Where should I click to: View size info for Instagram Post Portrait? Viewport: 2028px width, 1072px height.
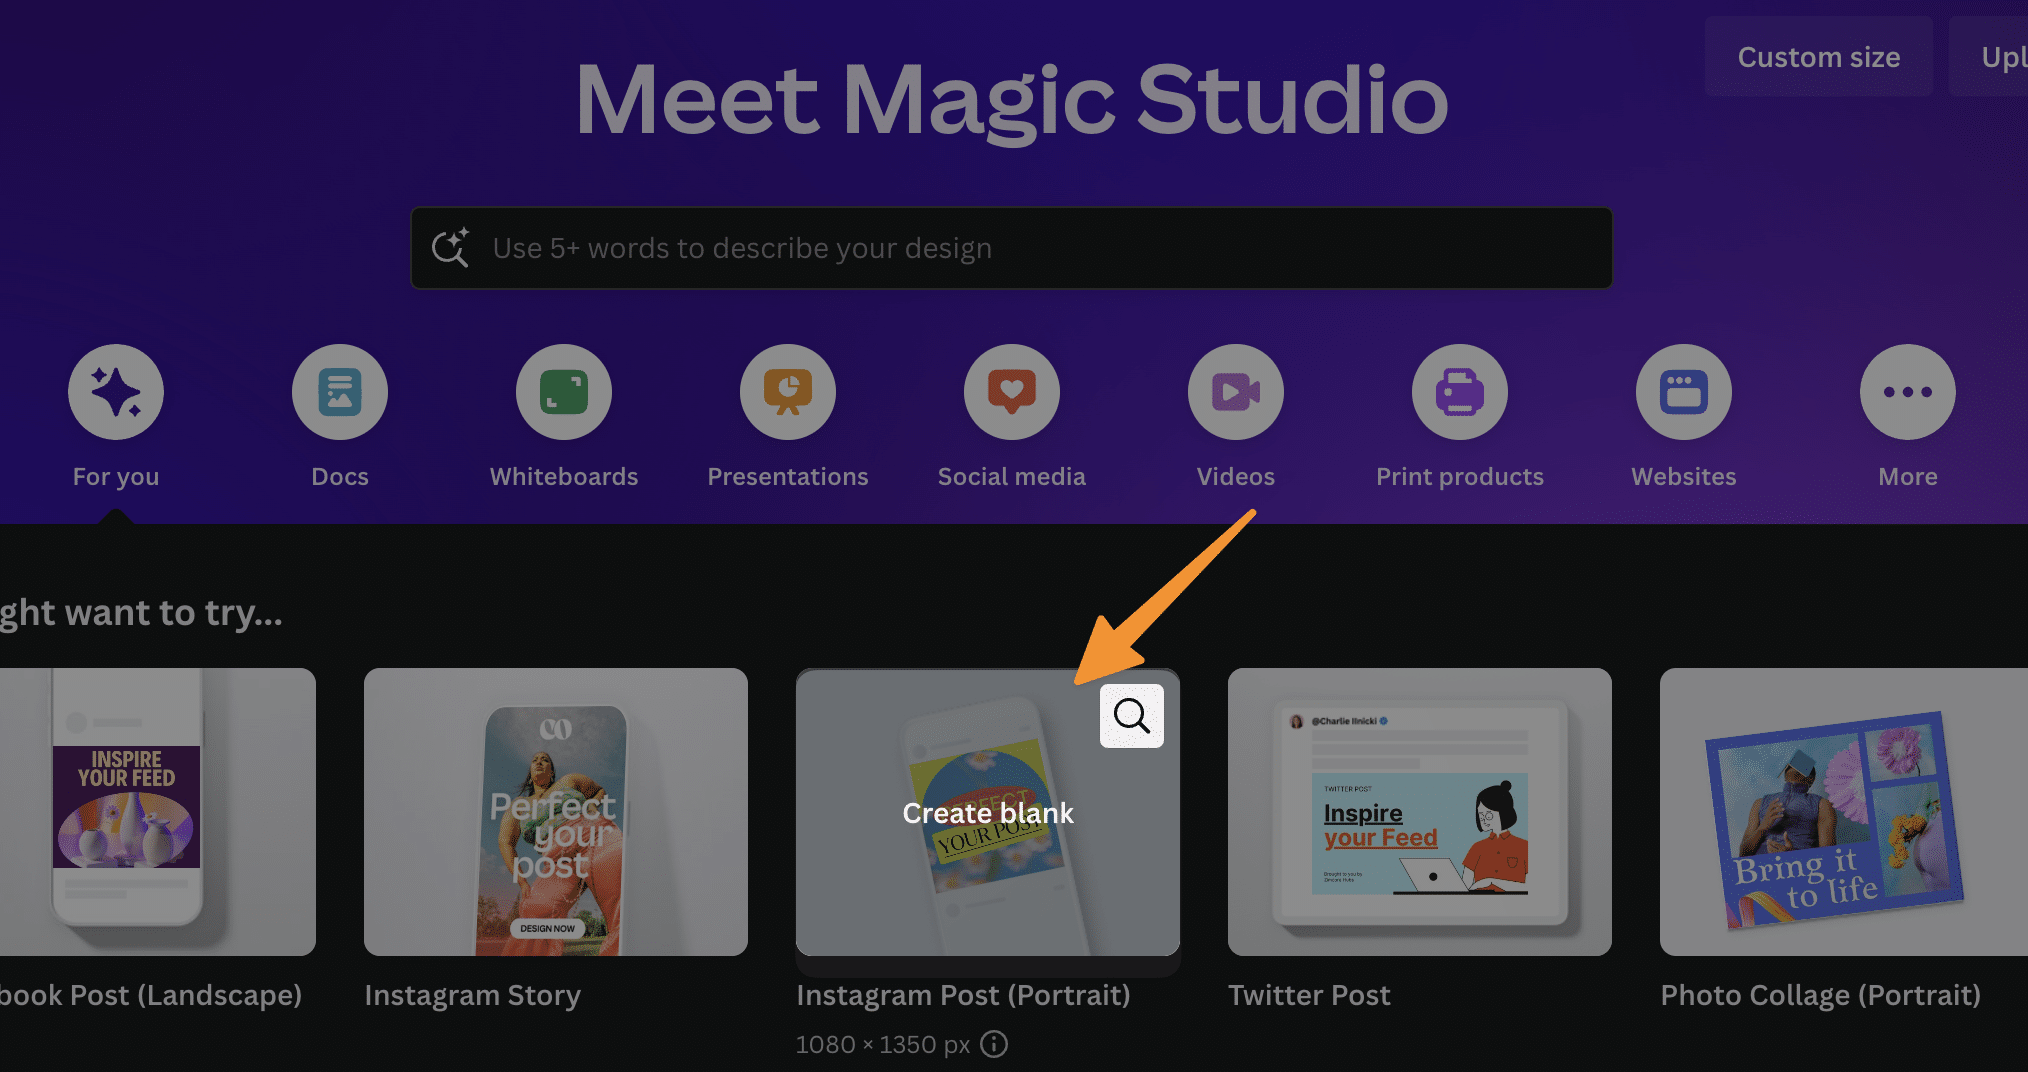[993, 1044]
